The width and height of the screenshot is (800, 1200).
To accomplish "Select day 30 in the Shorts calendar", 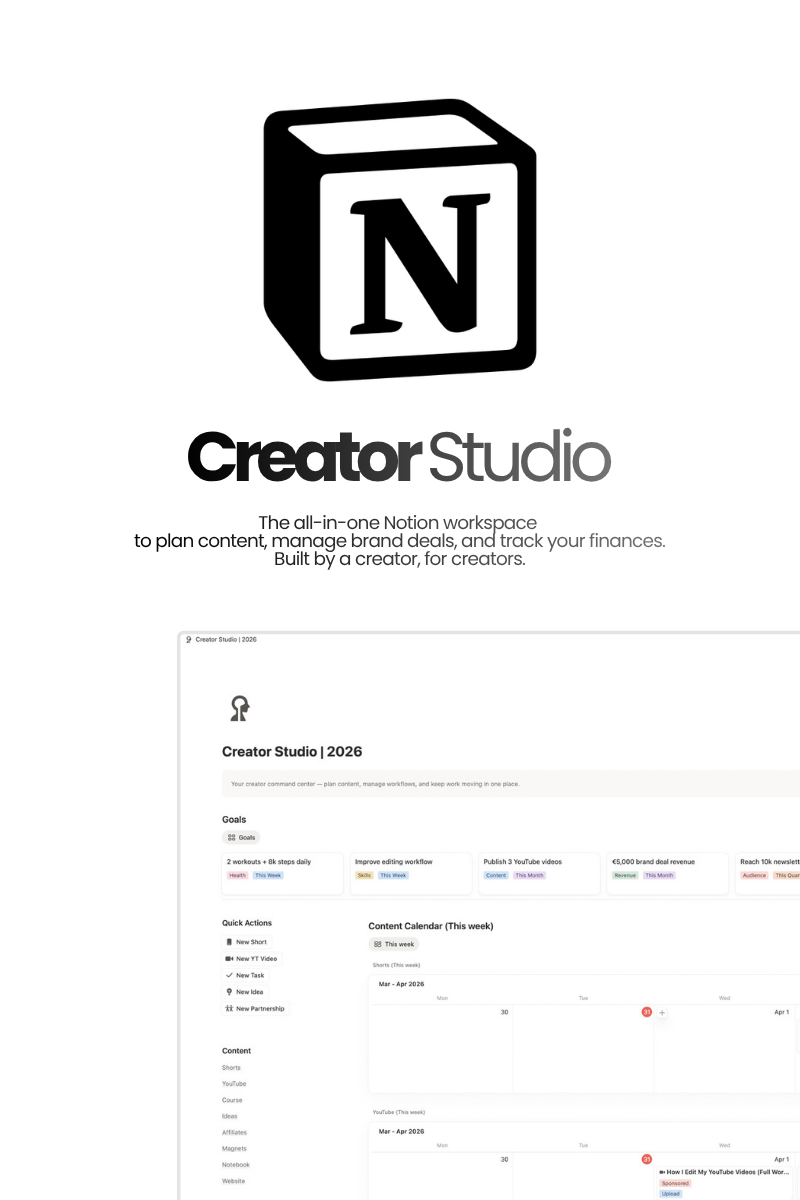I will 504,1012.
